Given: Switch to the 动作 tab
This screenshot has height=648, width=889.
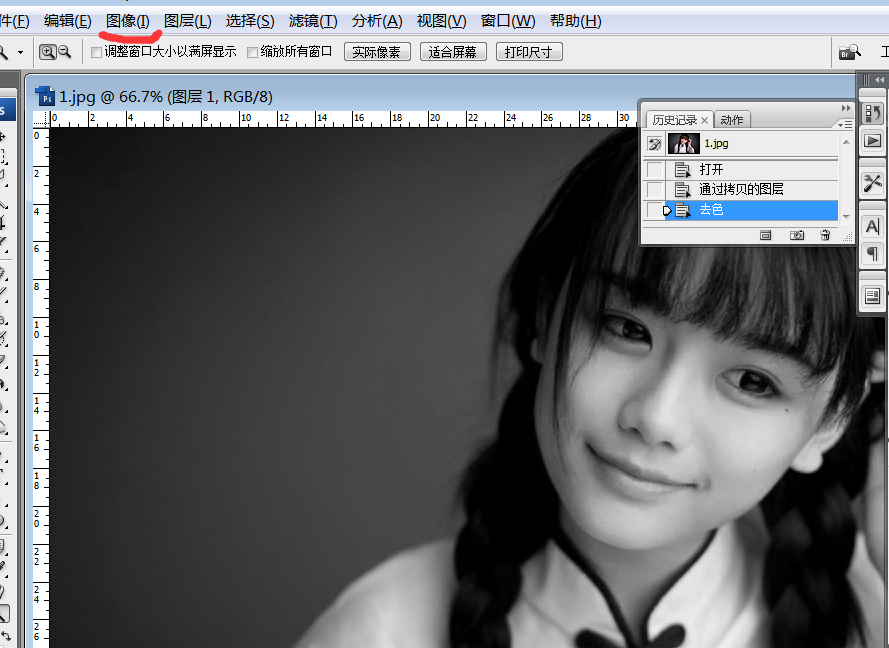Looking at the screenshot, I should (x=731, y=120).
